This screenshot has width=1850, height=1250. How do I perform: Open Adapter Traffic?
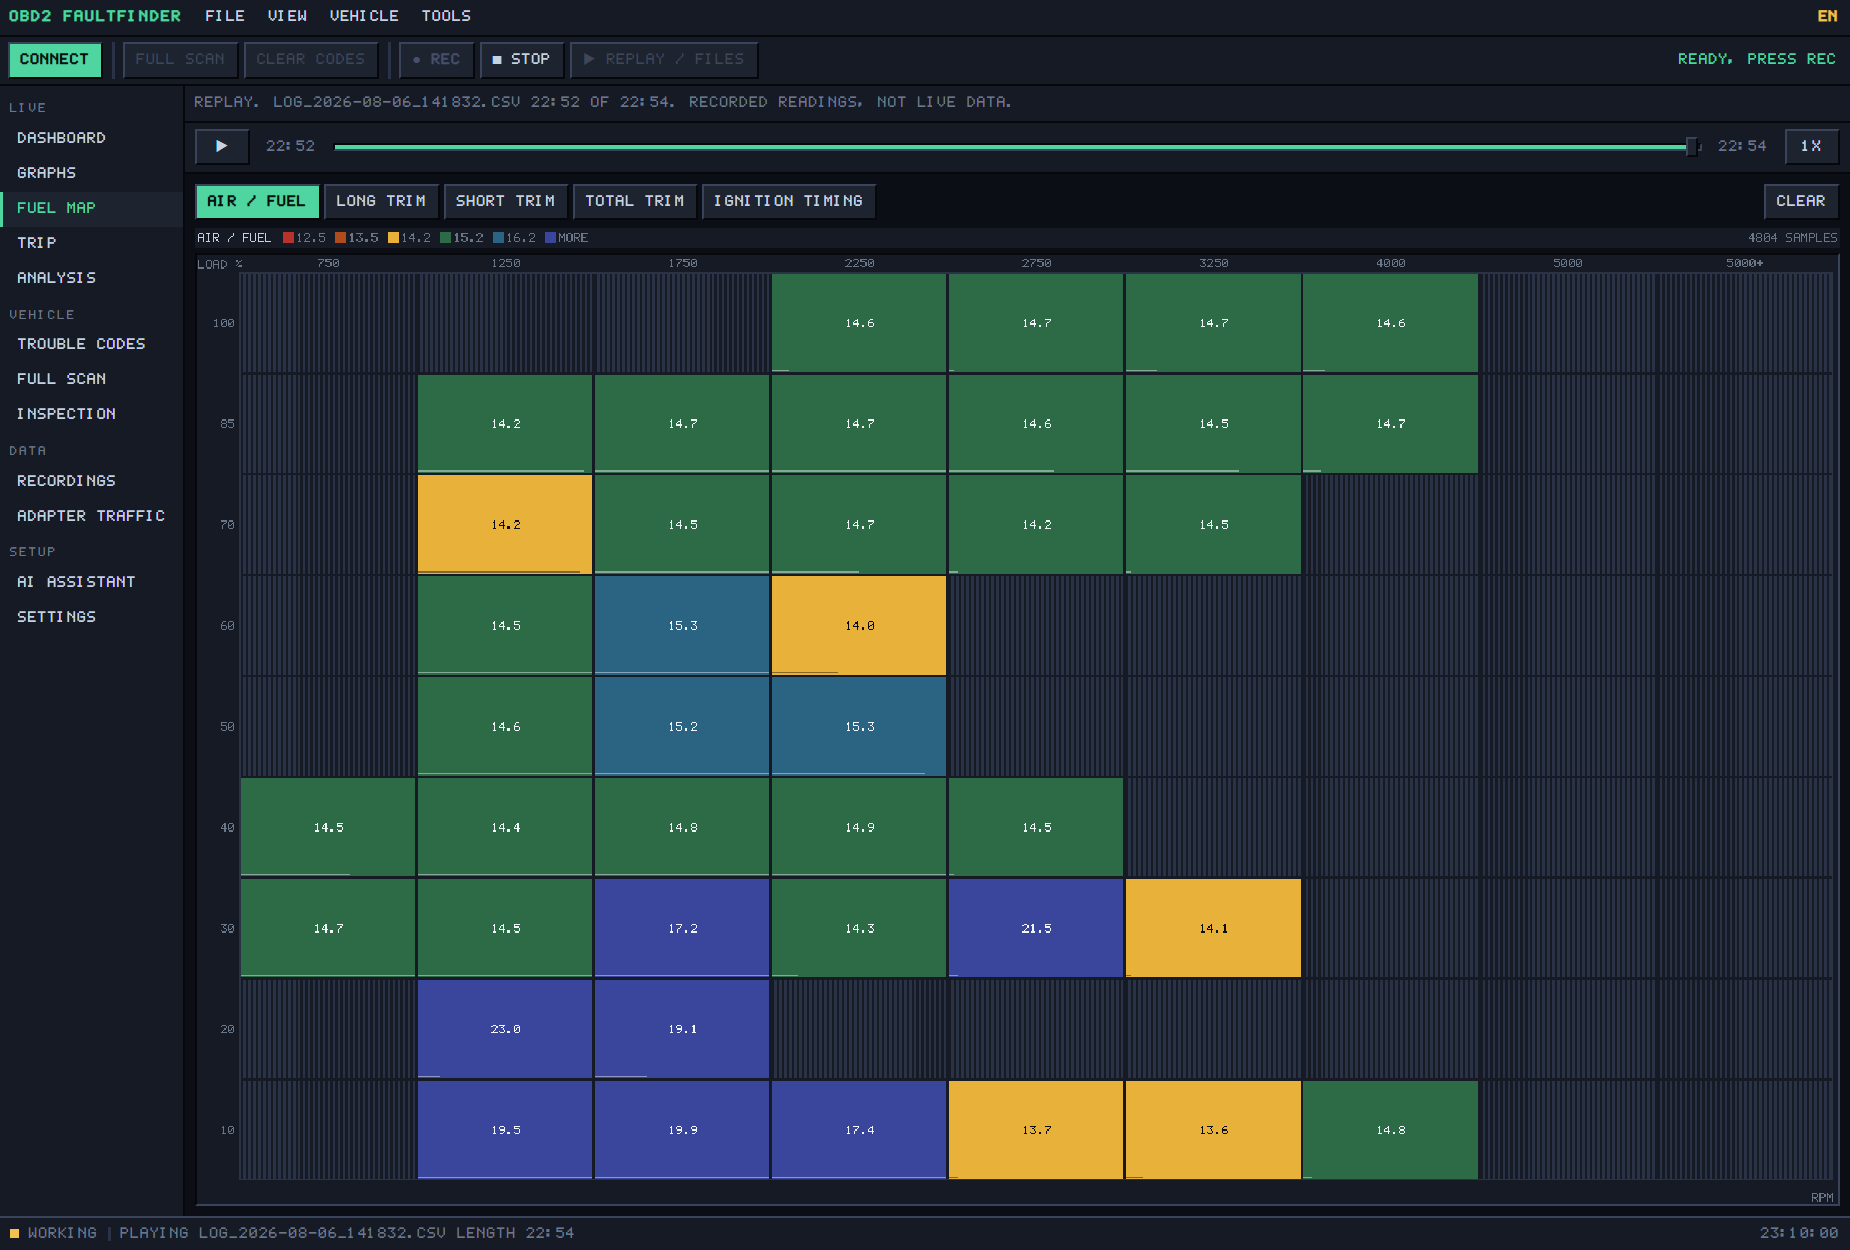(x=91, y=516)
